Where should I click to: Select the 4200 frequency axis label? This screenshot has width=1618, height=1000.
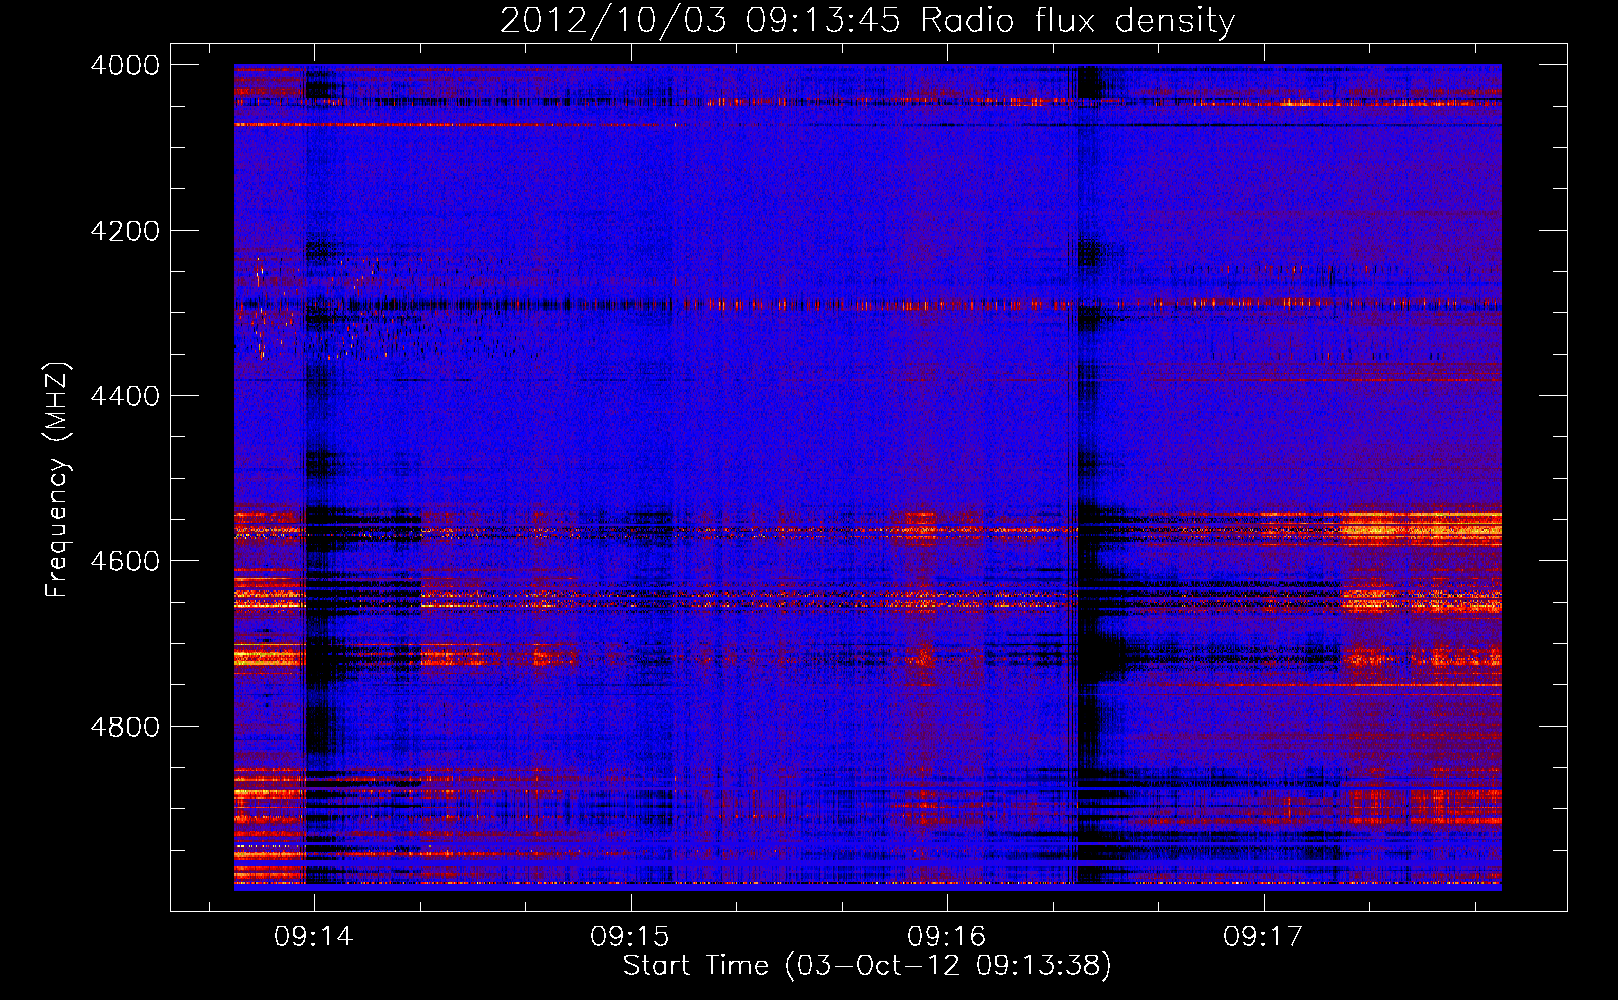(125, 231)
